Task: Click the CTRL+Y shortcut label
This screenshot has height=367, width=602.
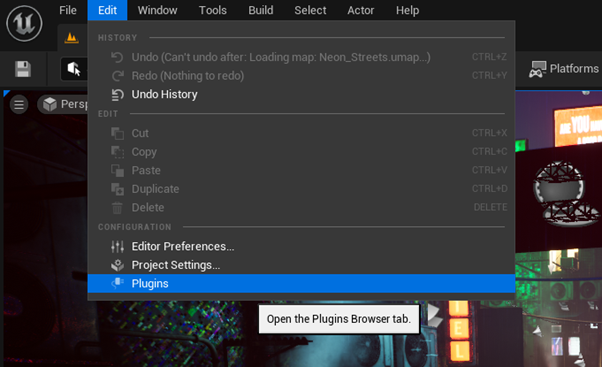Action: pyautogui.click(x=489, y=76)
